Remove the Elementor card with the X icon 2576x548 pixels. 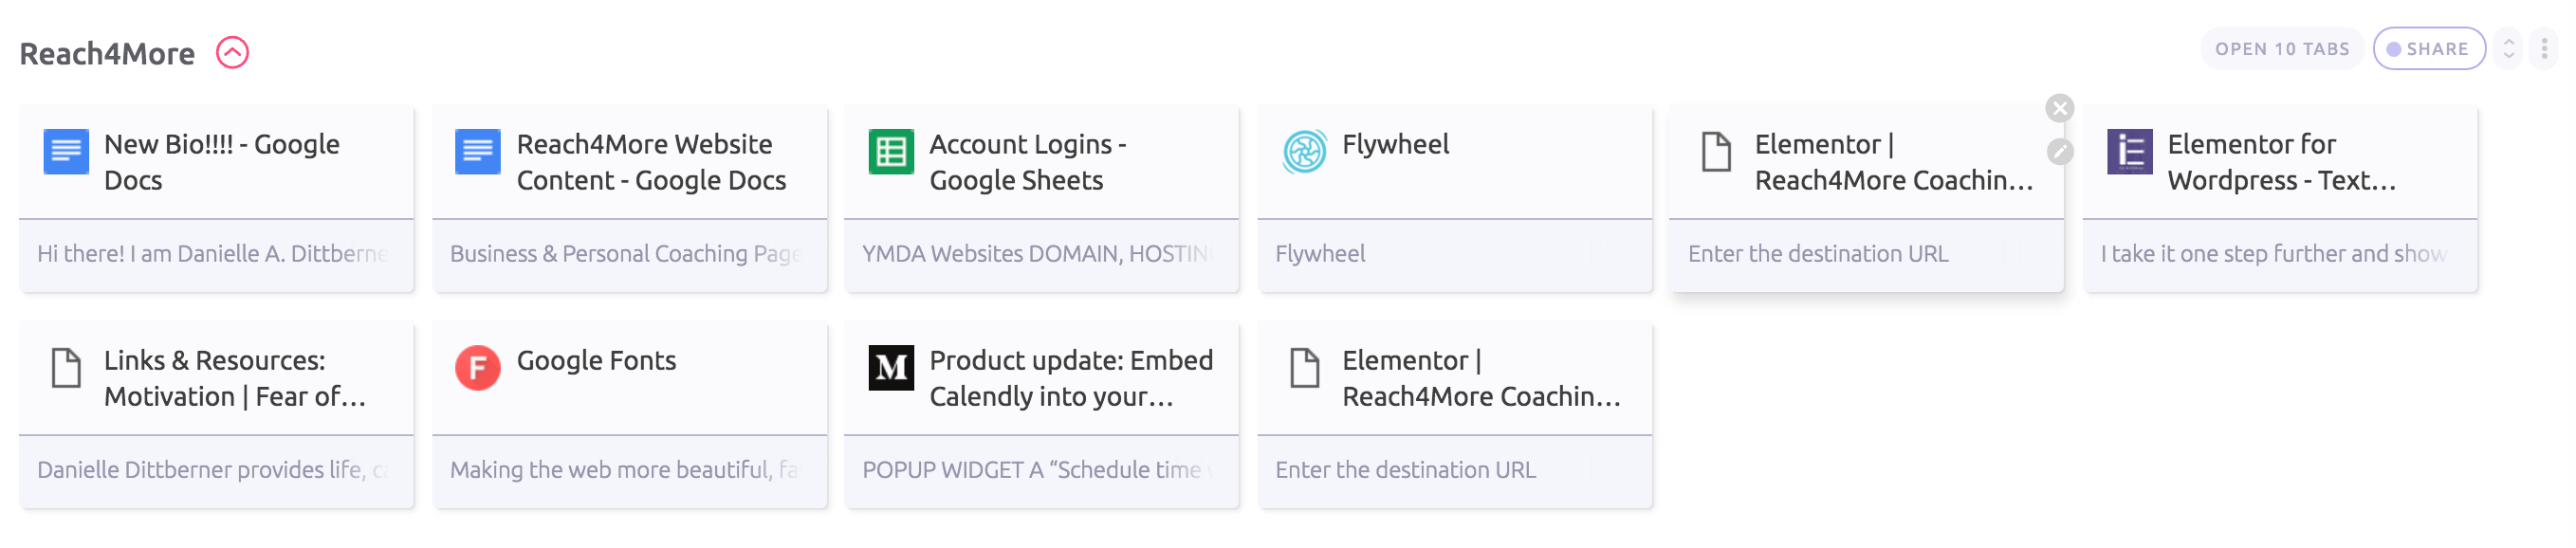(2059, 108)
